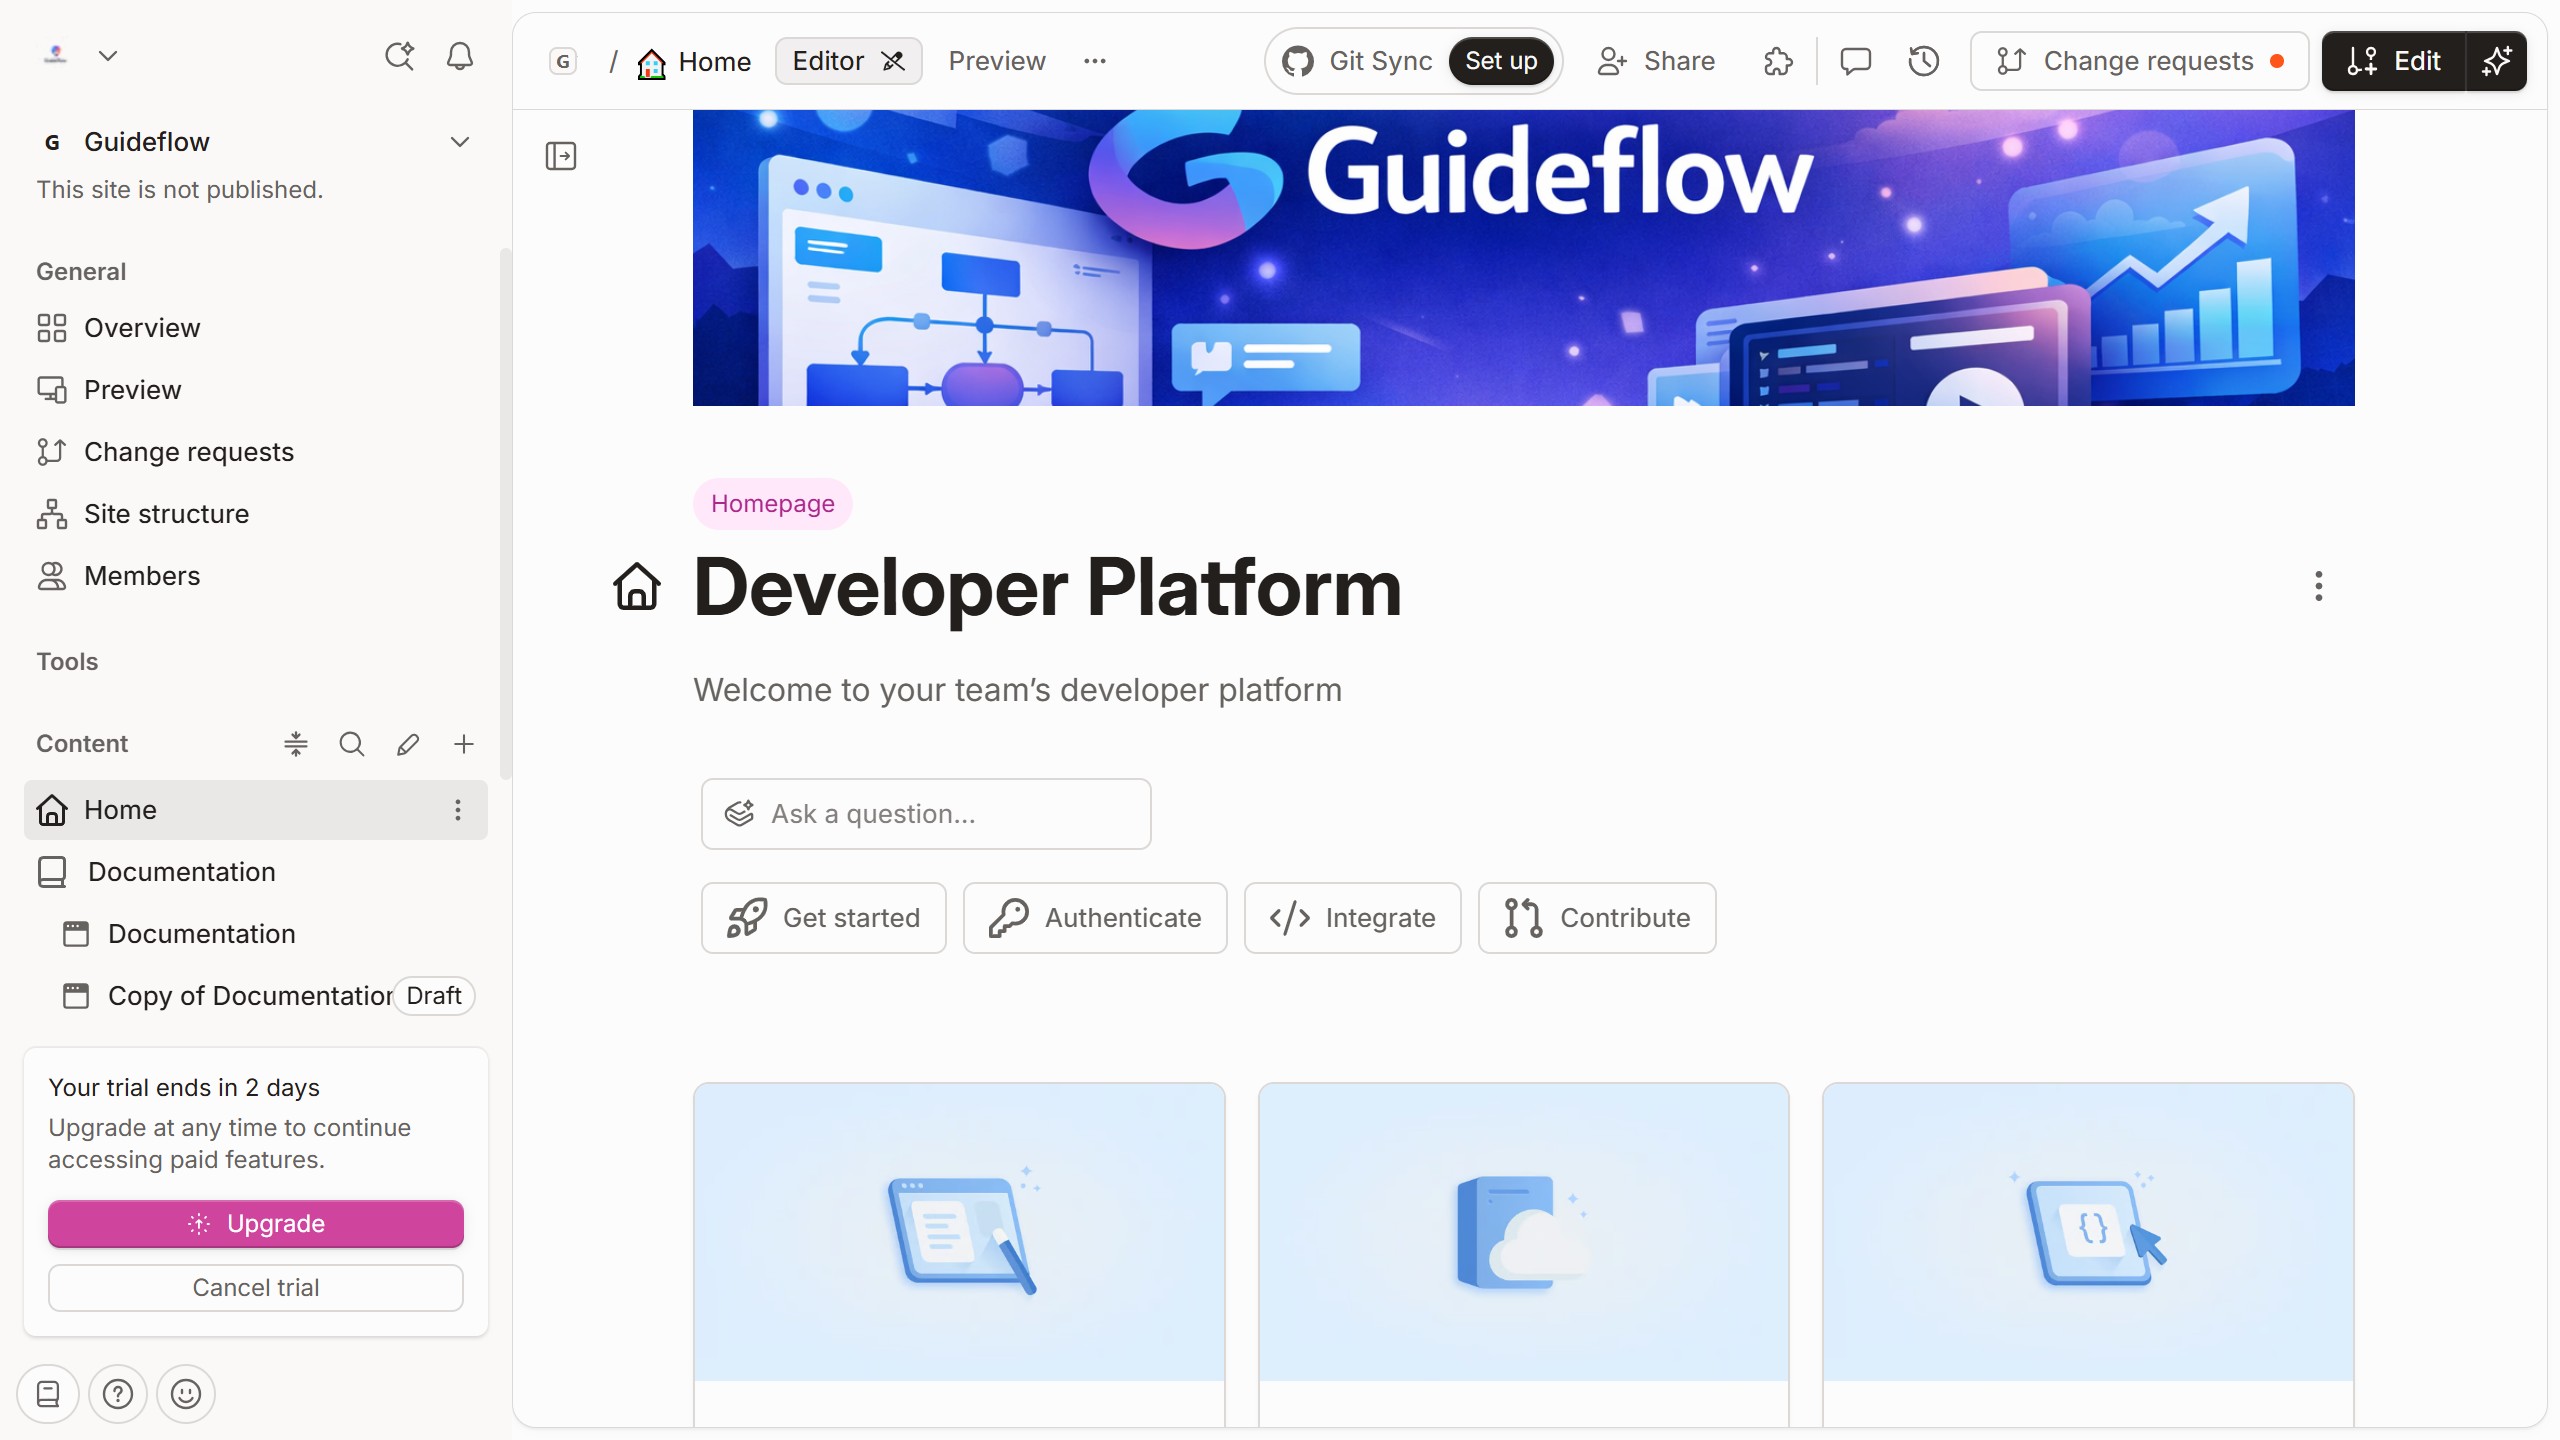The height and width of the screenshot is (1440, 2560).
Task: Open the page actions vertical dots menu
Action: [x=2319, y=586]
